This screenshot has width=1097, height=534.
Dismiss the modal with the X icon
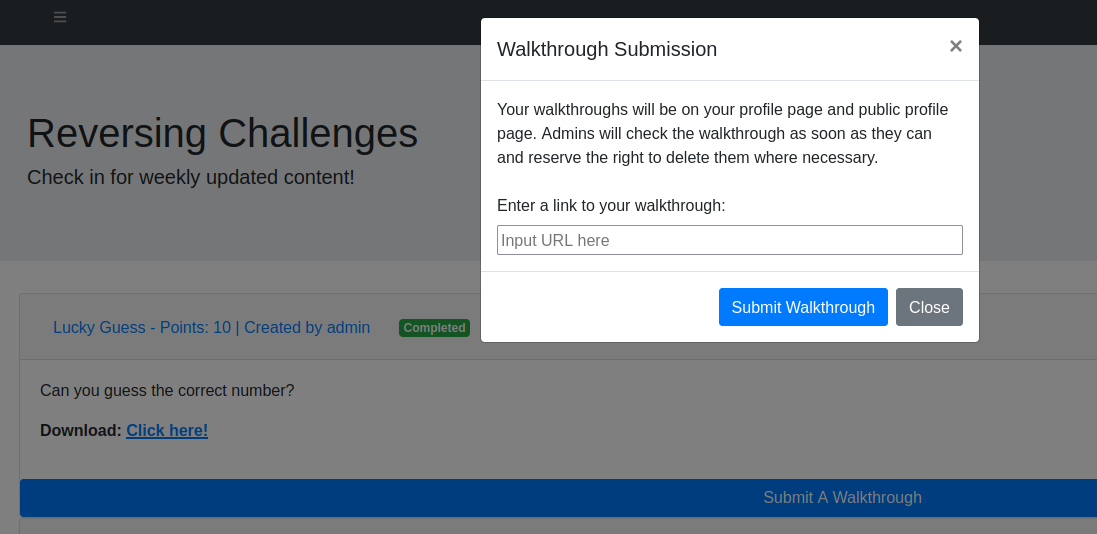(x=955, y=46)
